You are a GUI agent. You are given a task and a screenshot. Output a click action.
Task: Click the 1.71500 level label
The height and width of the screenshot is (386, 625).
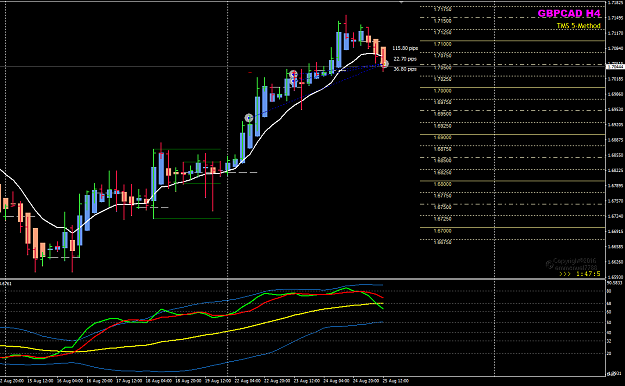(x=442, y=21)
